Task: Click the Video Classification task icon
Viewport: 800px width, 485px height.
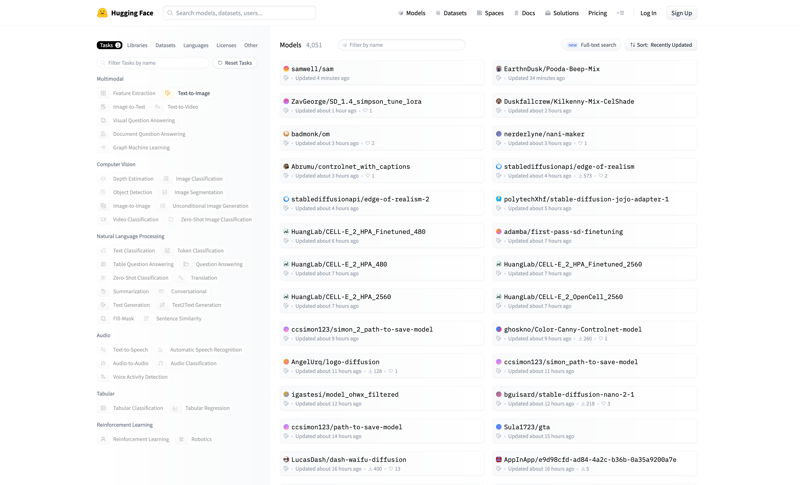Action: click(103, 220)
